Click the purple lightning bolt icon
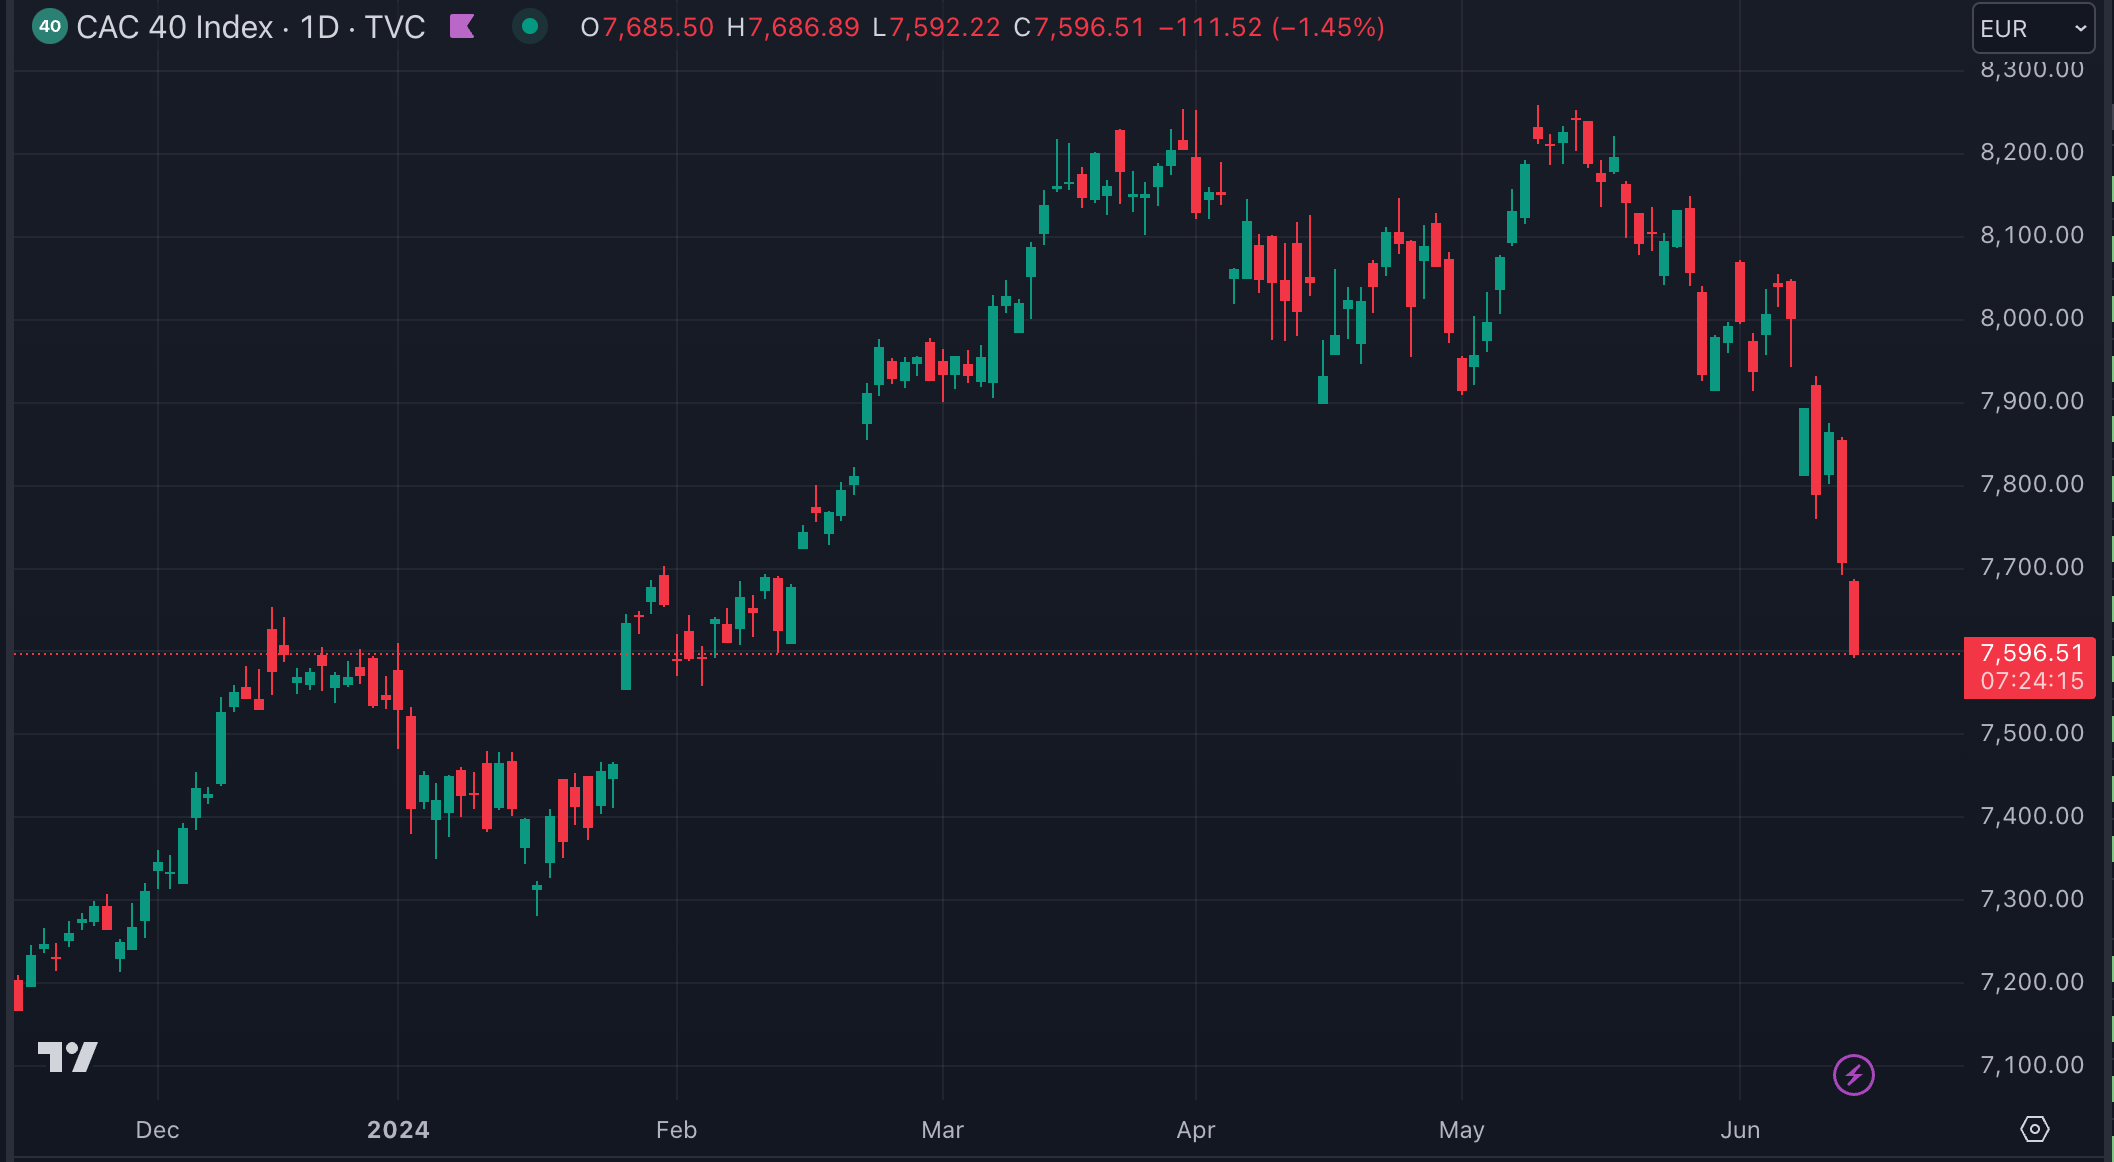The image size is (2114, 1162). point(1853,1075)
